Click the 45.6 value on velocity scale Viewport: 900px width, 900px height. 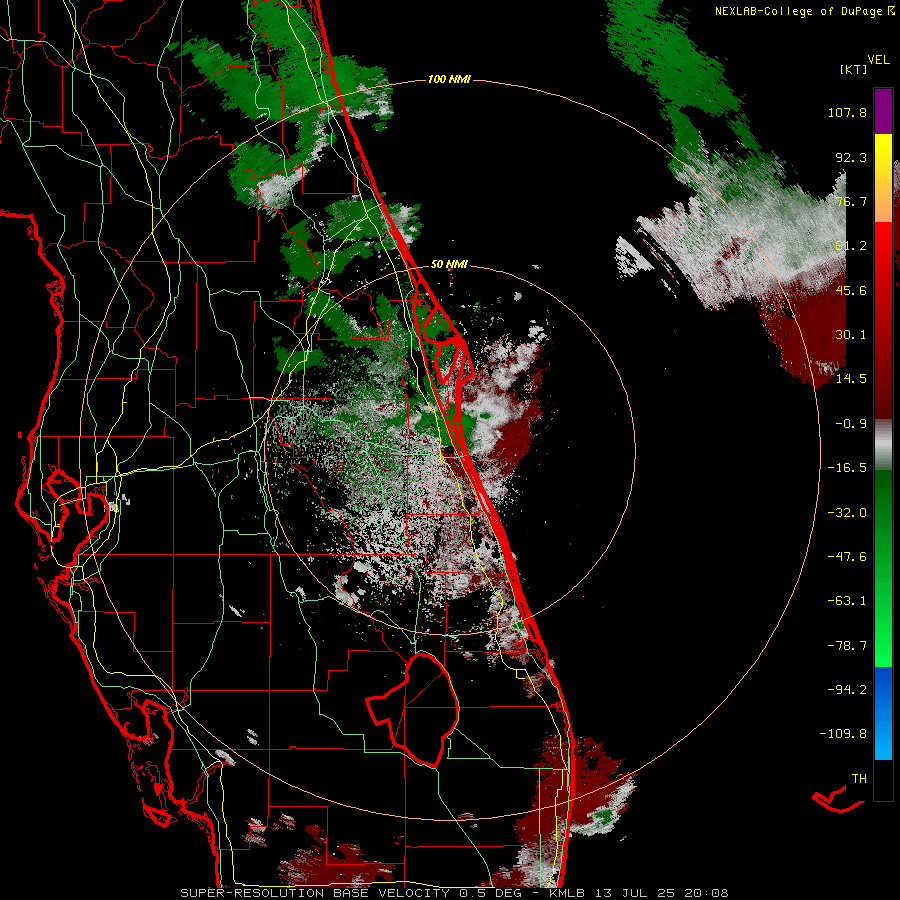[851, 290]
